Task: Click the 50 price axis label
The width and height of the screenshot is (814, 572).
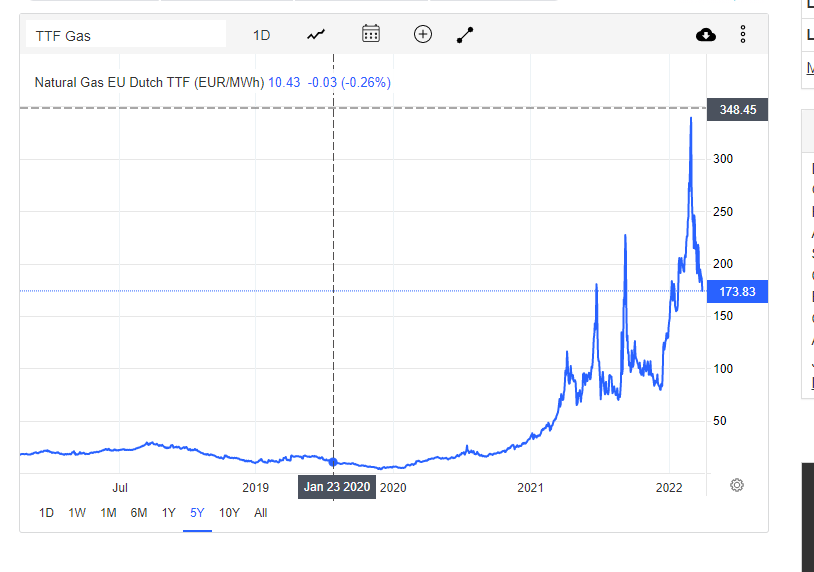Action: coord(720,421)
